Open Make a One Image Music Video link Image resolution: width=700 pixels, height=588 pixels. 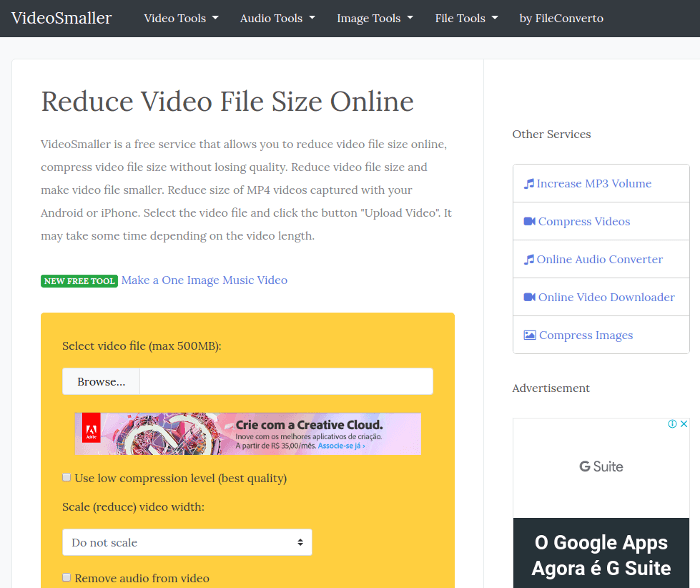click(x=204, y=280)
